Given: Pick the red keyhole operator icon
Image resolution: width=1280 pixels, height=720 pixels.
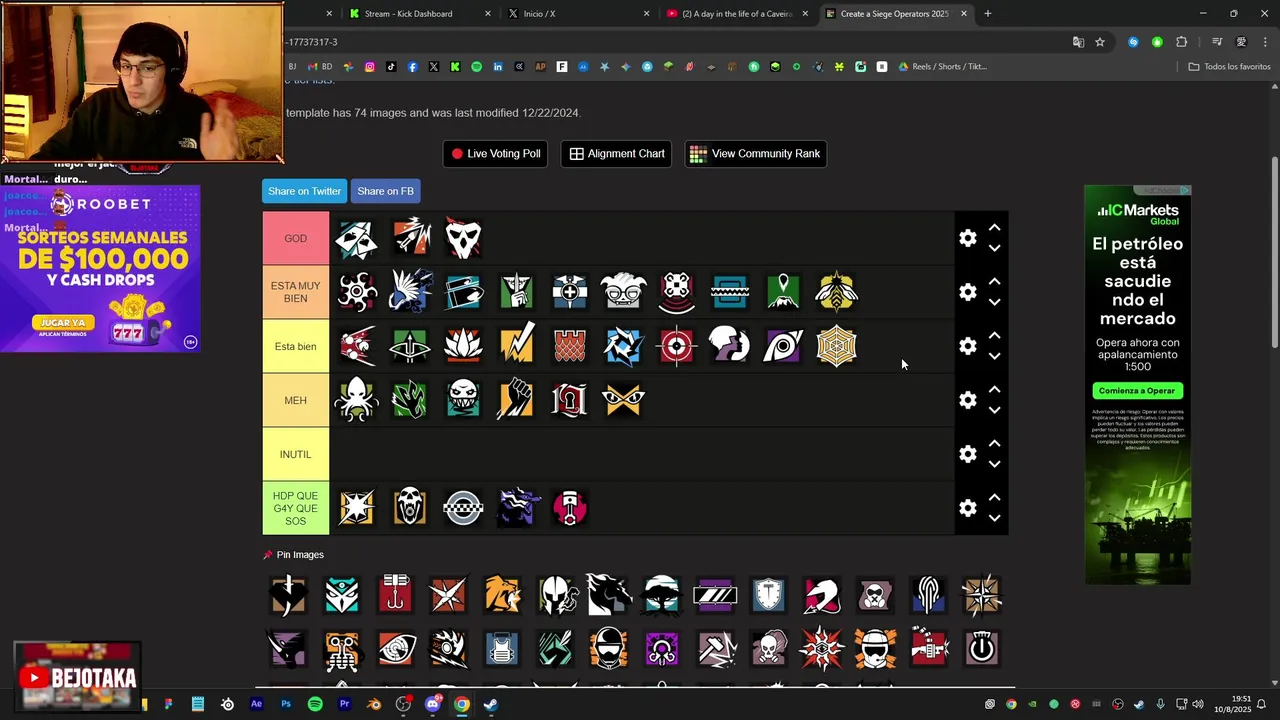Looking at the screenshot, I should point(570,400).
